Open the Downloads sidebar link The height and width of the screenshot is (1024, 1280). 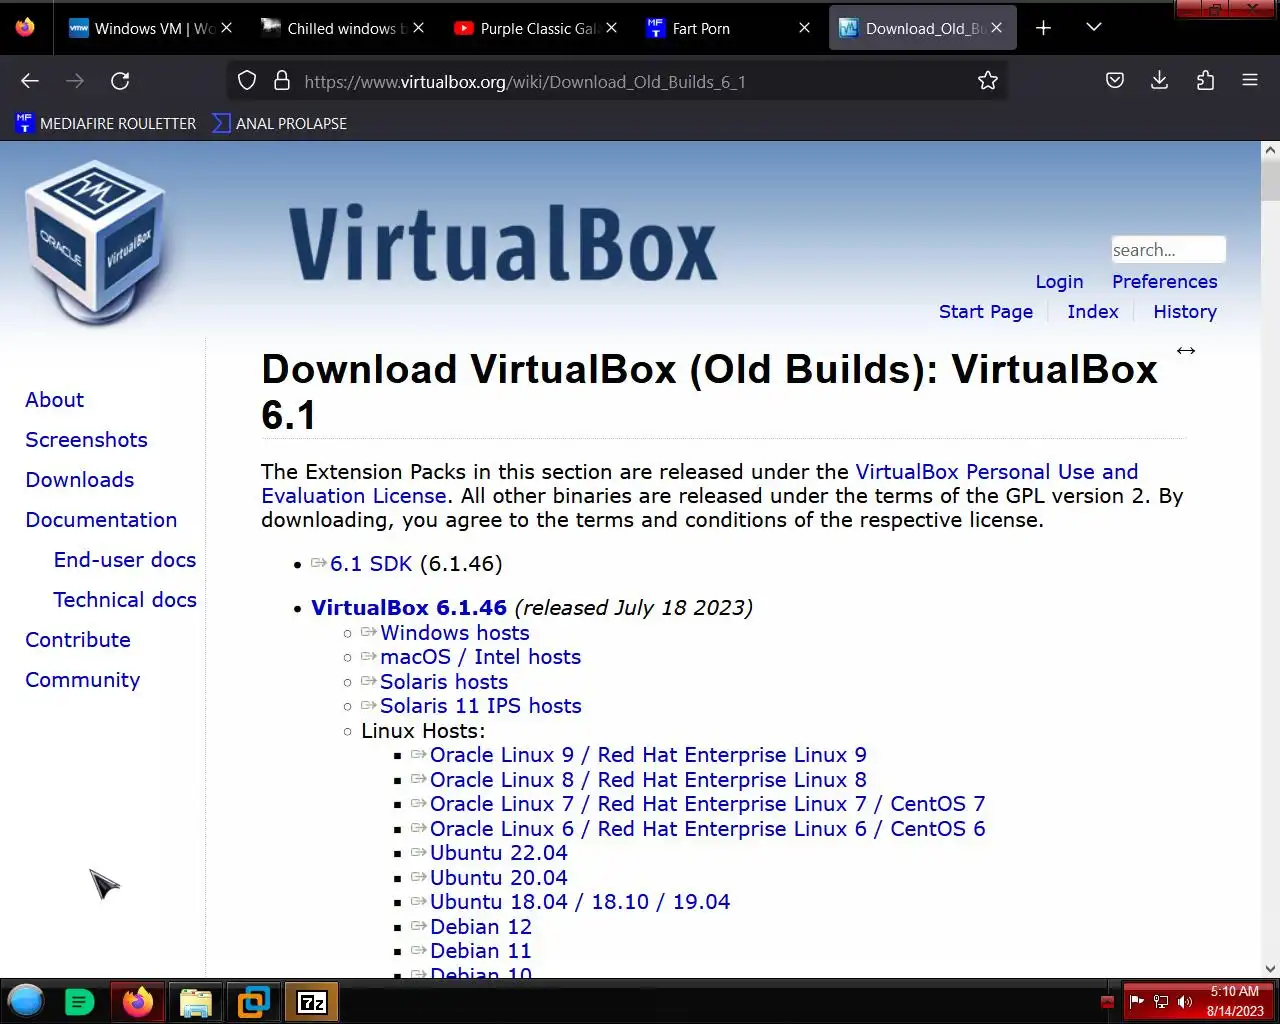pyautogui.click(x=79, y=480)
